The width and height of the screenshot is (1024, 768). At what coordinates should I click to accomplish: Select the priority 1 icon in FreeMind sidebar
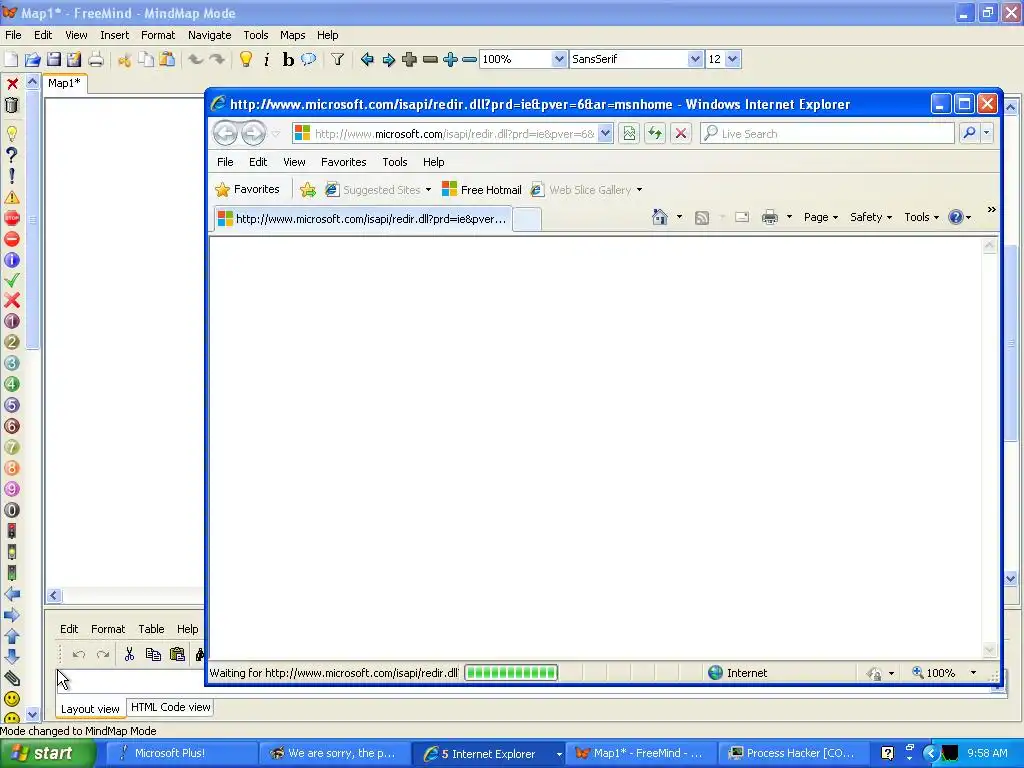tap(12, 321)
